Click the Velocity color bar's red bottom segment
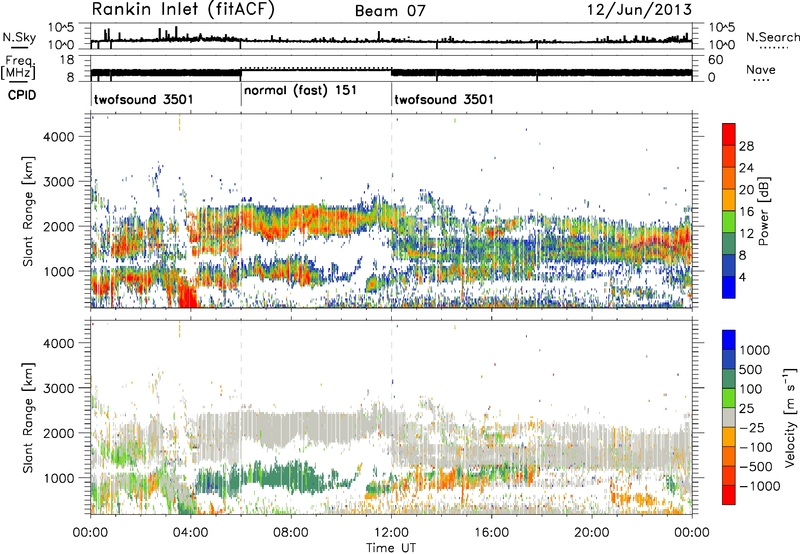Viewport: 800px width, 554px height. (x=729, y=495)
